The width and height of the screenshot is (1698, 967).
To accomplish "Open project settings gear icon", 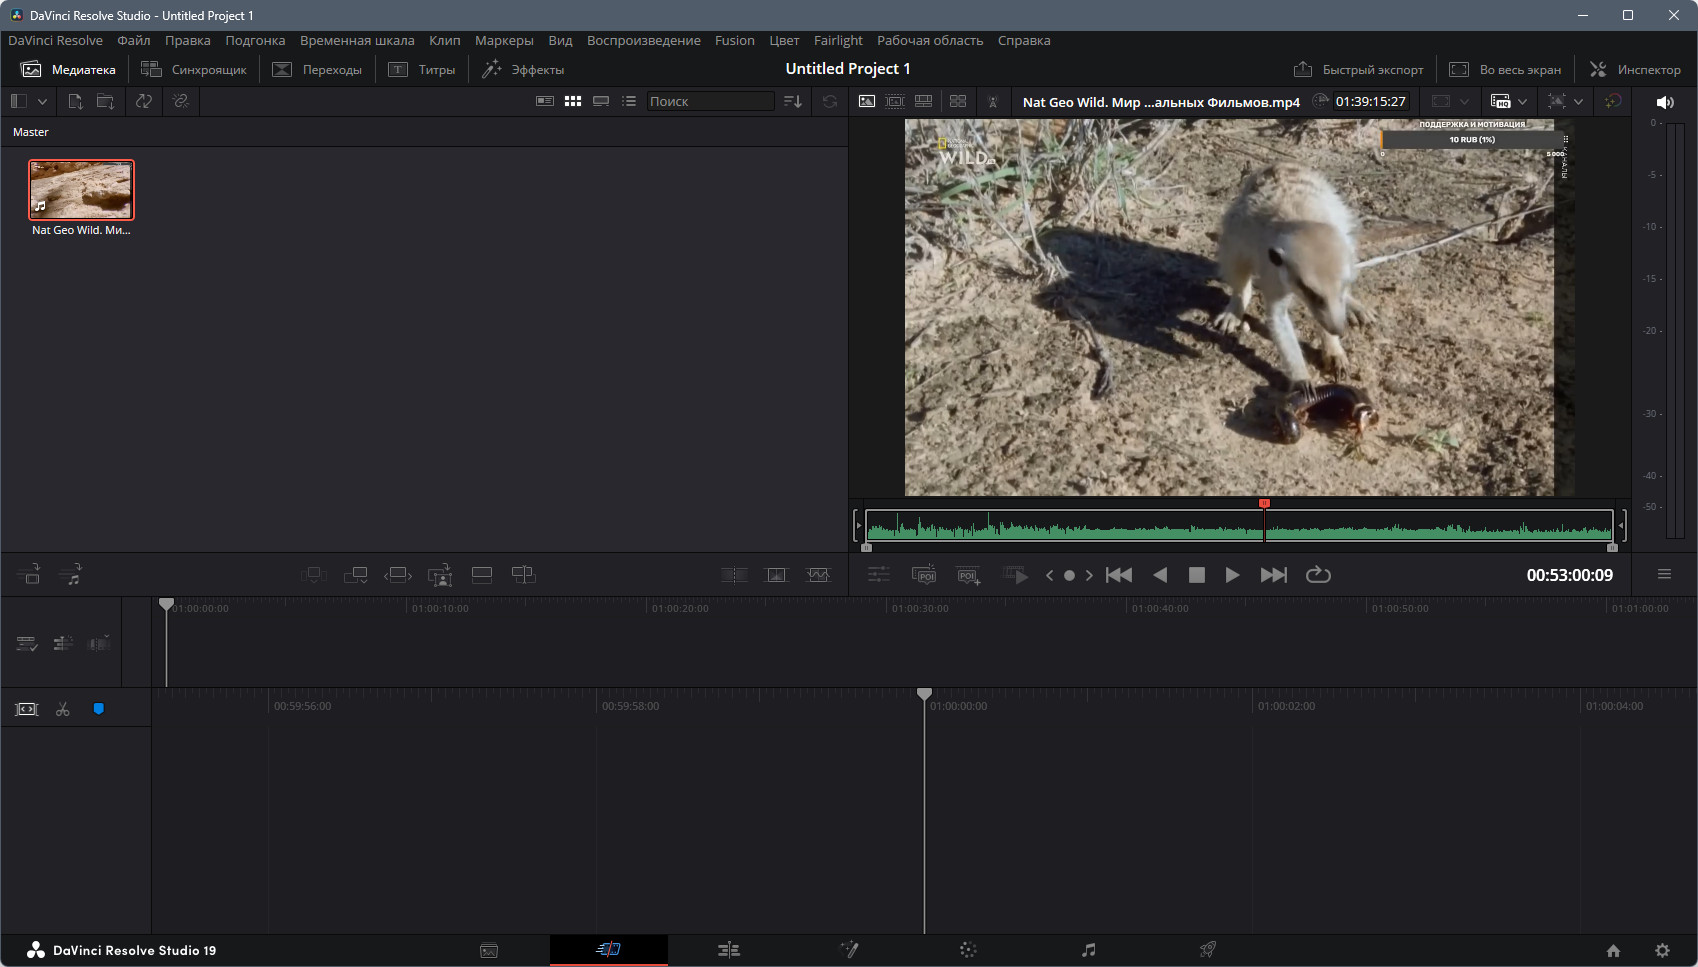I will (x=1662, y=951).
